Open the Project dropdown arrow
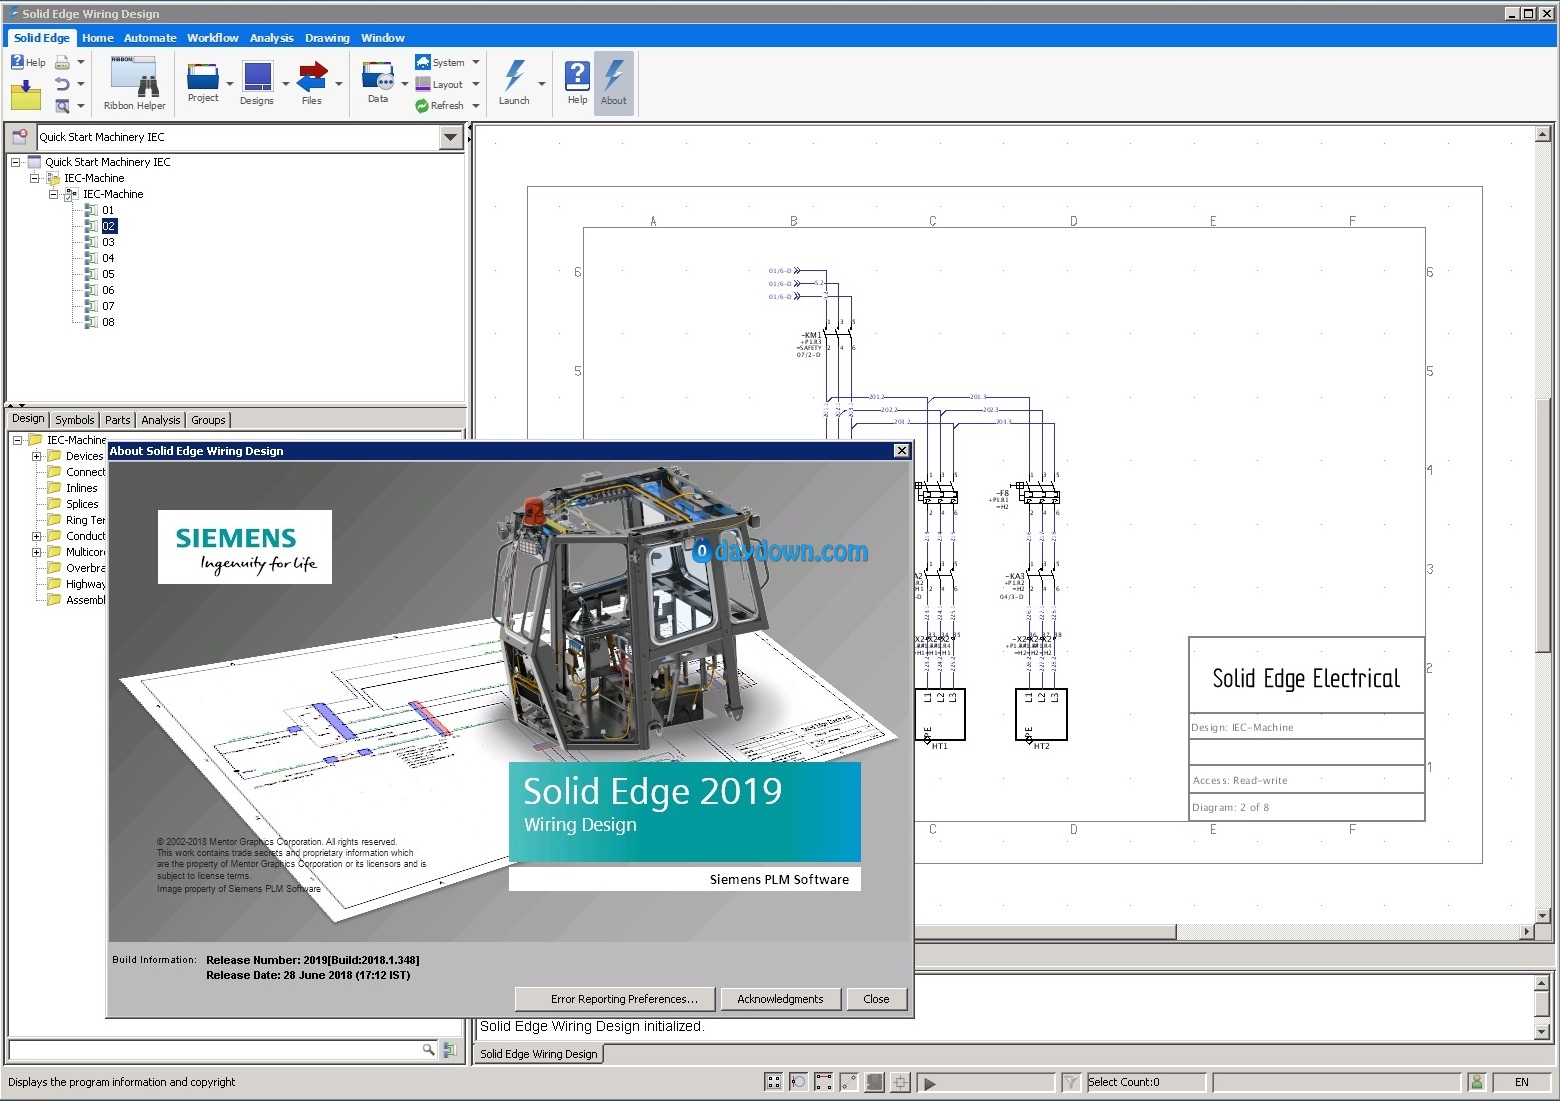This screenshot has height=1101, width=1560. click(x=230, y=84)
